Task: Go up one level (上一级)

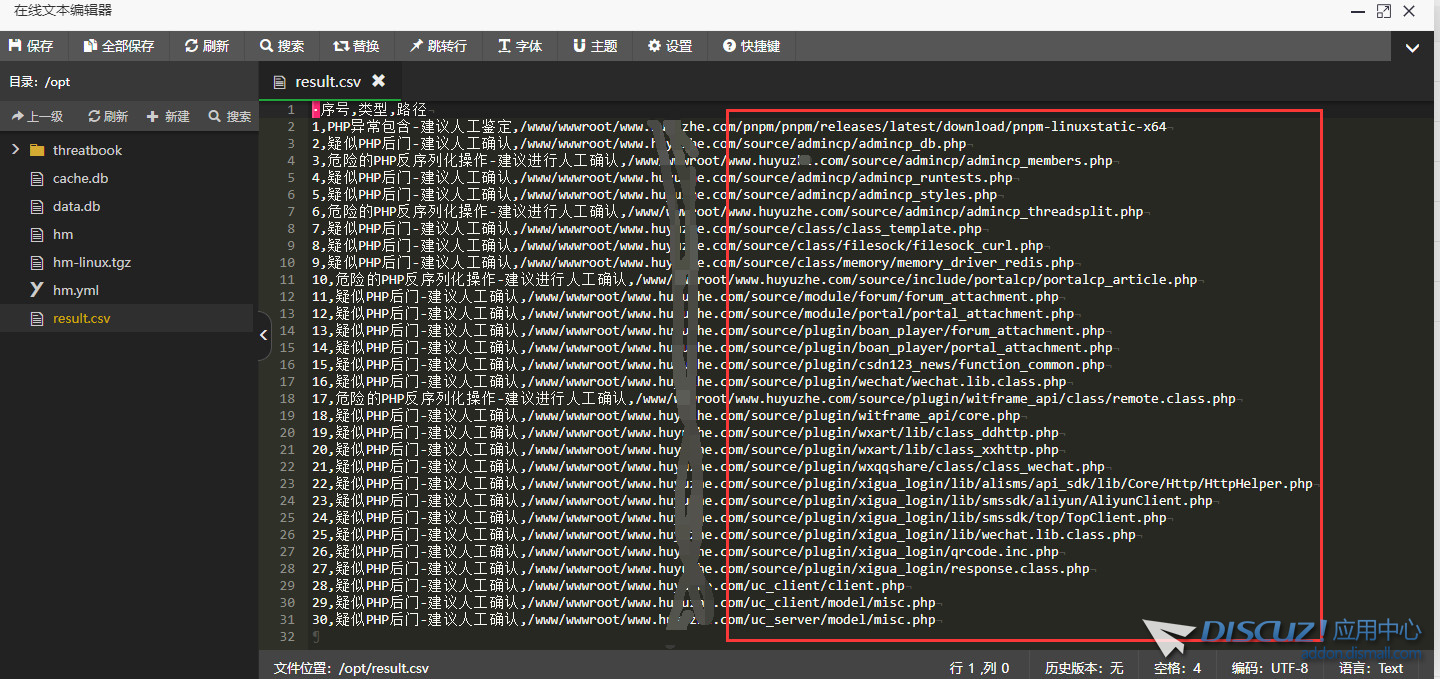Action: click(37, 116)
